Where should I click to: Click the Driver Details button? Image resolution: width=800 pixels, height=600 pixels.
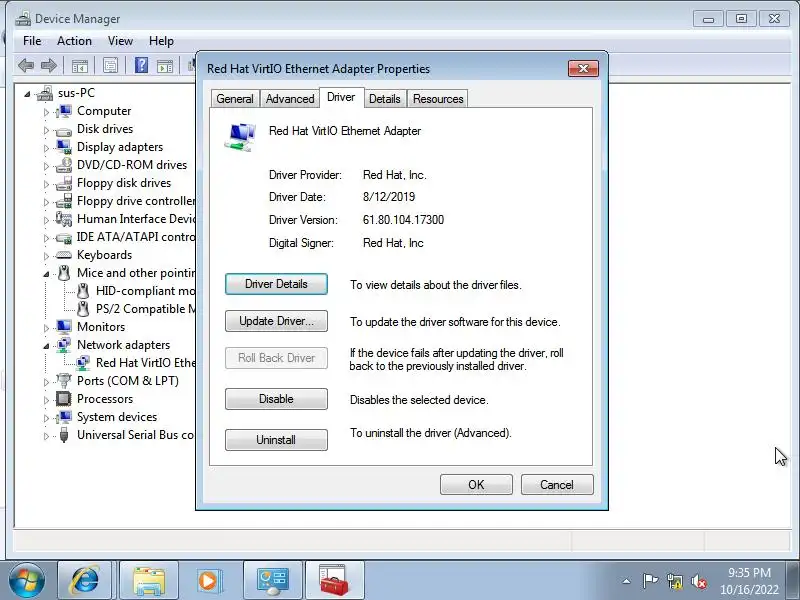(276, 284)
